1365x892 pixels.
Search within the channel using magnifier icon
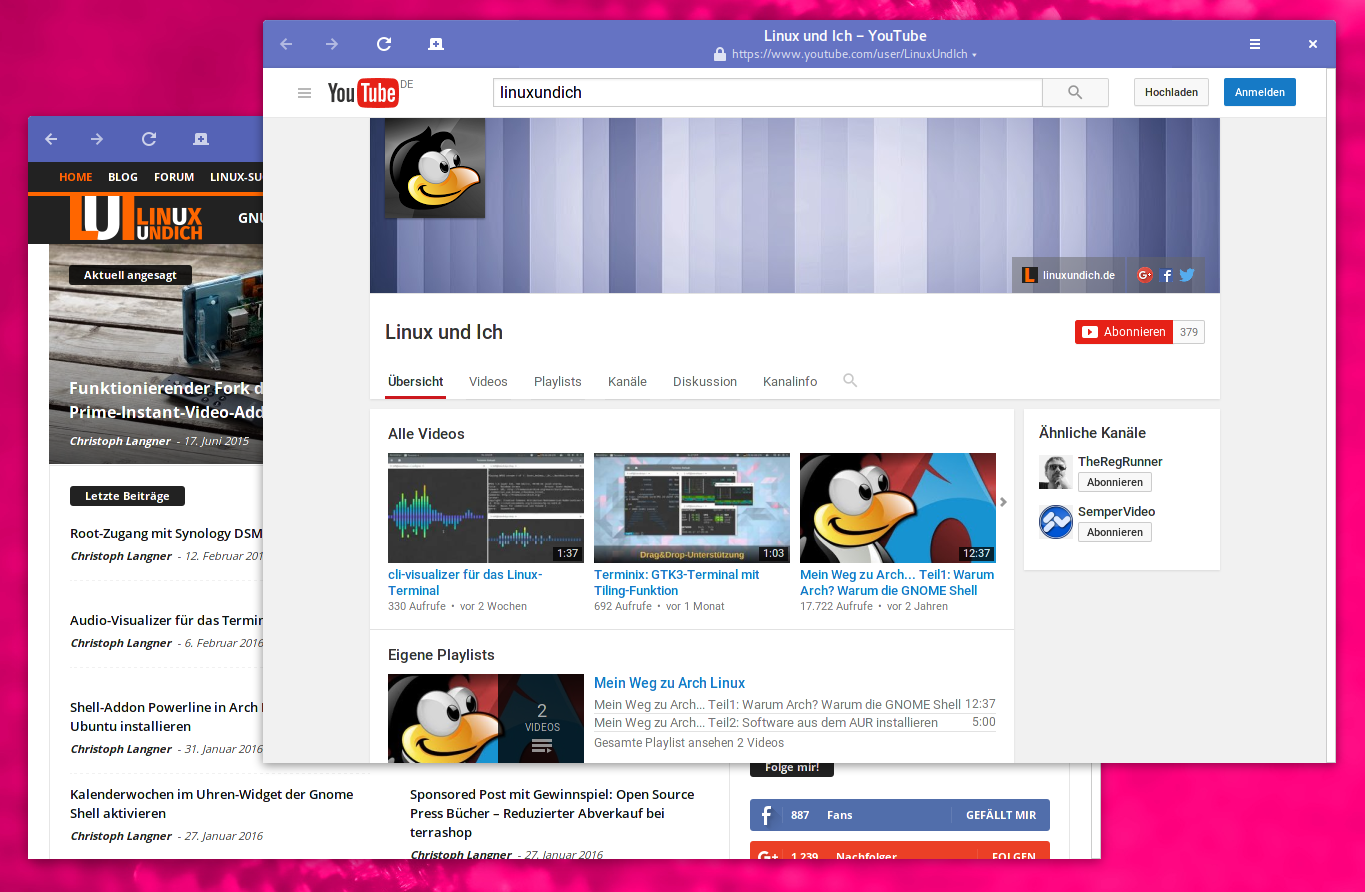point(850,381)
